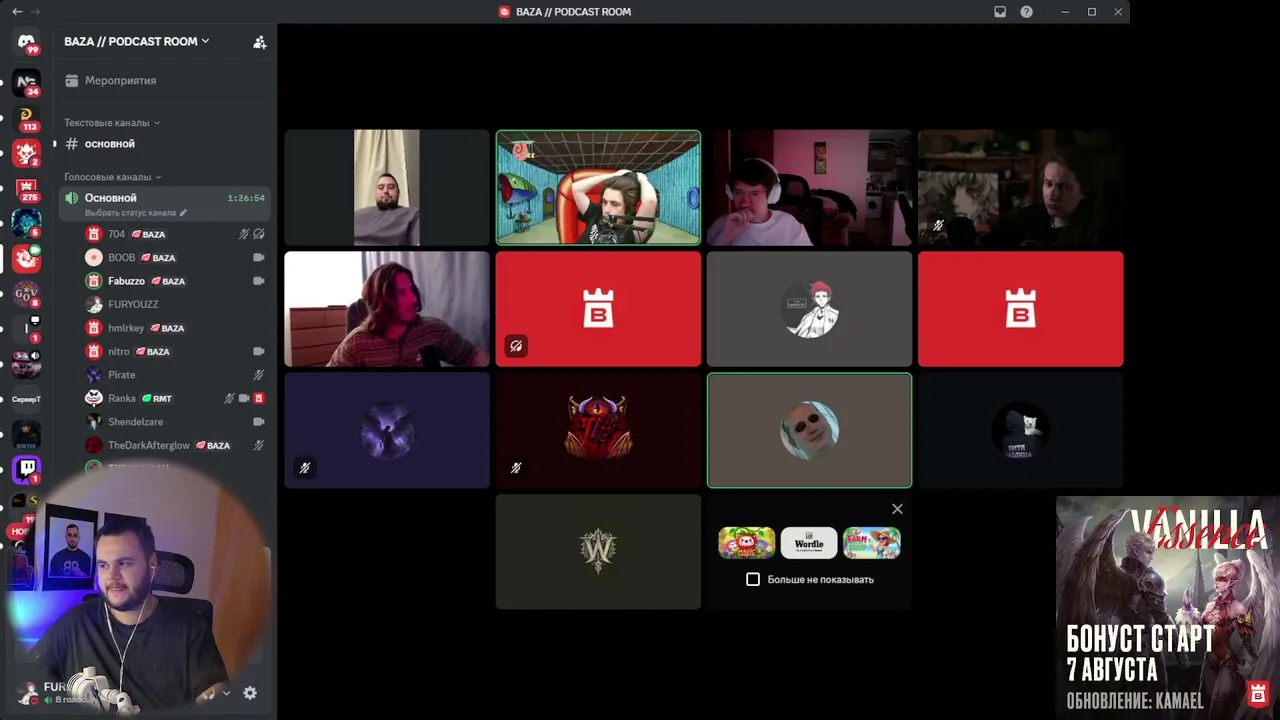Focus the video of person wearing white headphones

[809, 187]
